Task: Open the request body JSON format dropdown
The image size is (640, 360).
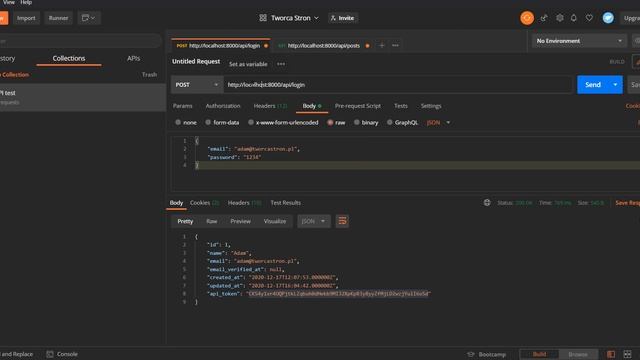Action: pos(438,122)
